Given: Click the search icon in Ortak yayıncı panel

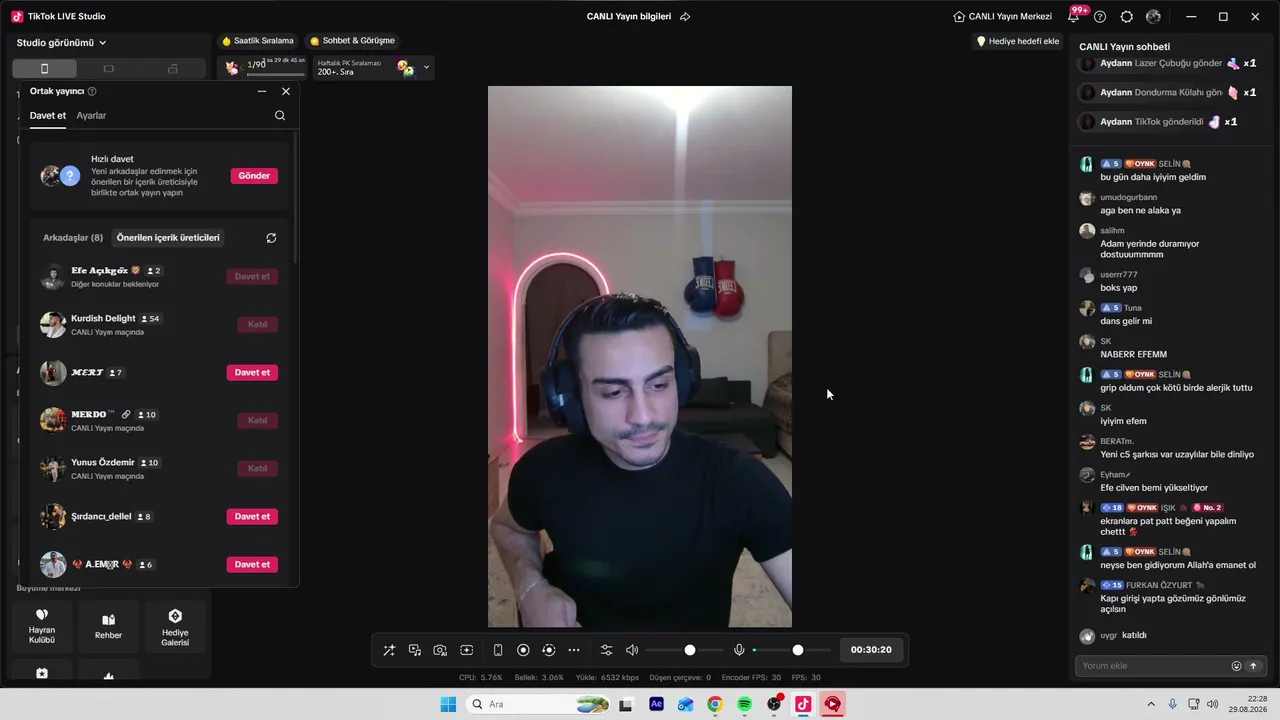Looking at the screenshot, I should point(280,116).
